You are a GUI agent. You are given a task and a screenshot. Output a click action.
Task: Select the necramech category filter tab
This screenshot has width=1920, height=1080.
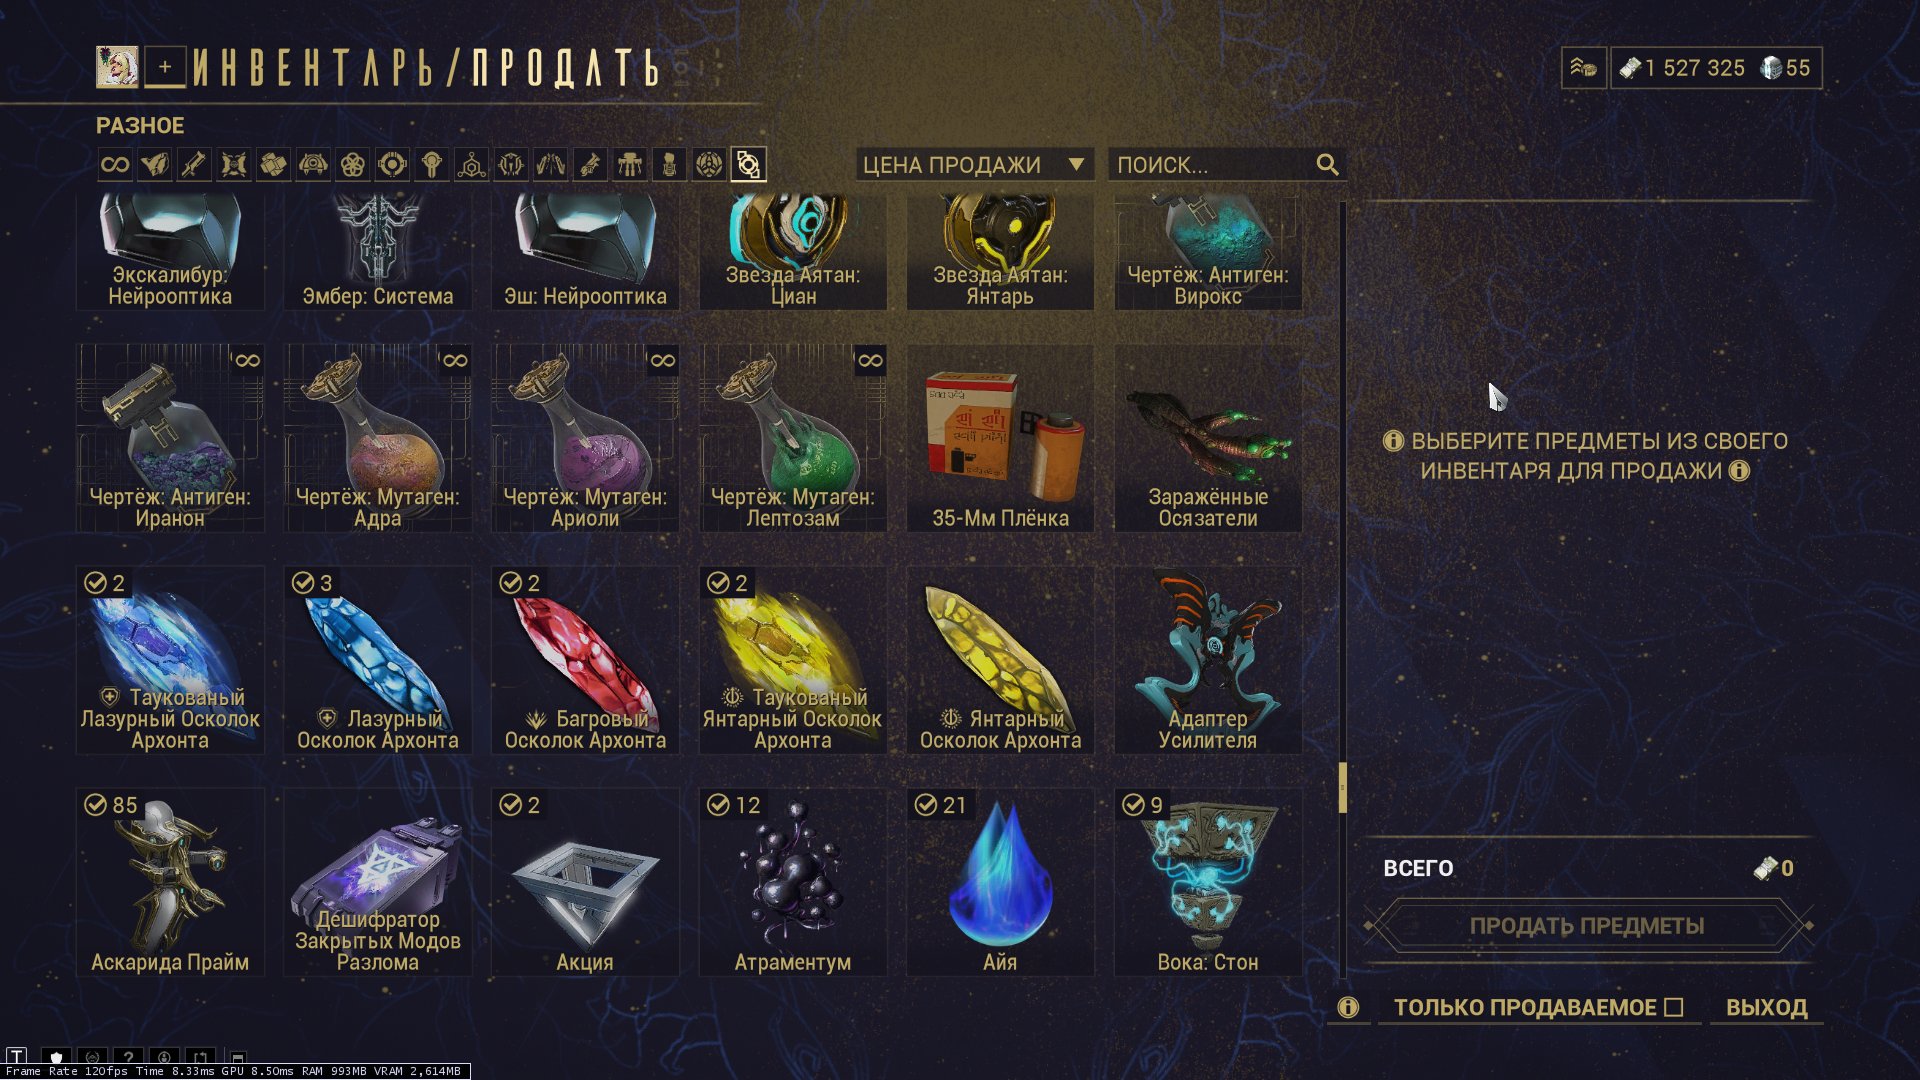tap(629, 165)
